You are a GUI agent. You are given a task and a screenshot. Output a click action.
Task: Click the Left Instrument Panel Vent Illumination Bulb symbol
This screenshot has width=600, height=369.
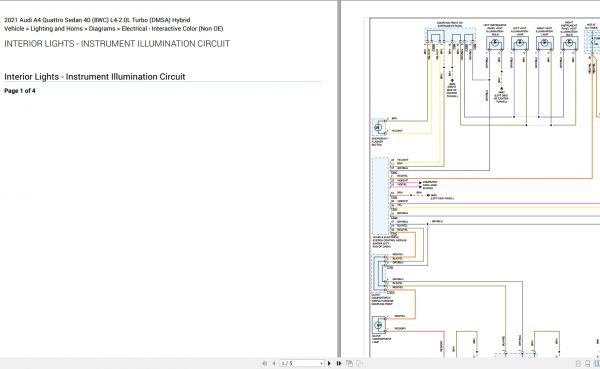tap(495, 43)
